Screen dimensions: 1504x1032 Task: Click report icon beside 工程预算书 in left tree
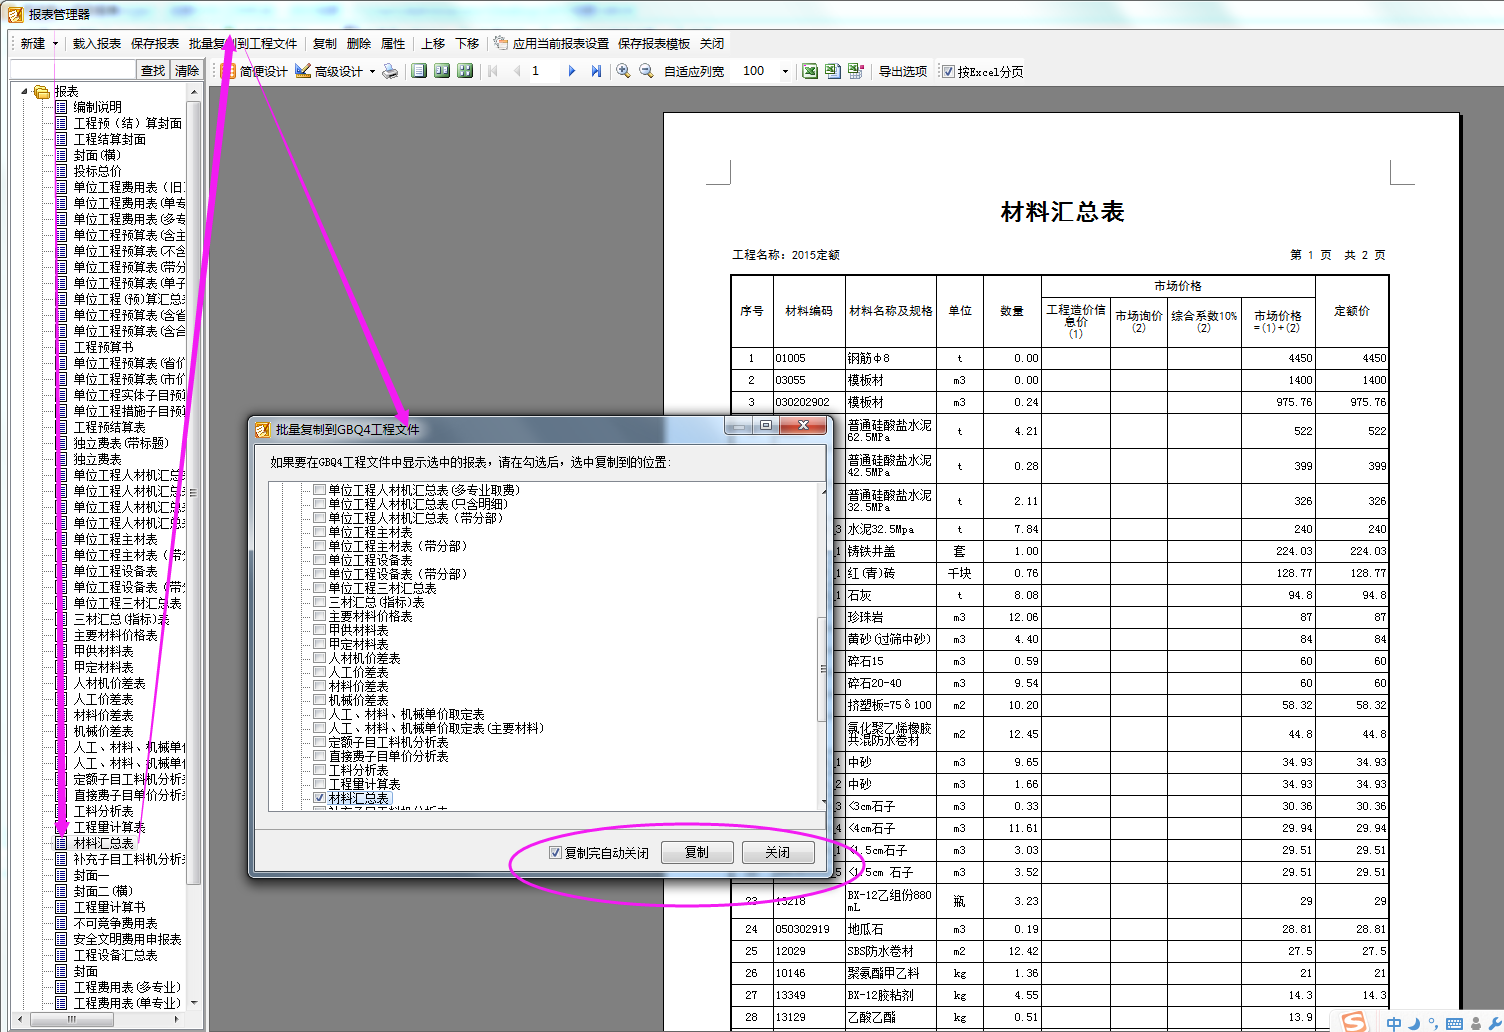pyautogui.click(x=62, y=347)
